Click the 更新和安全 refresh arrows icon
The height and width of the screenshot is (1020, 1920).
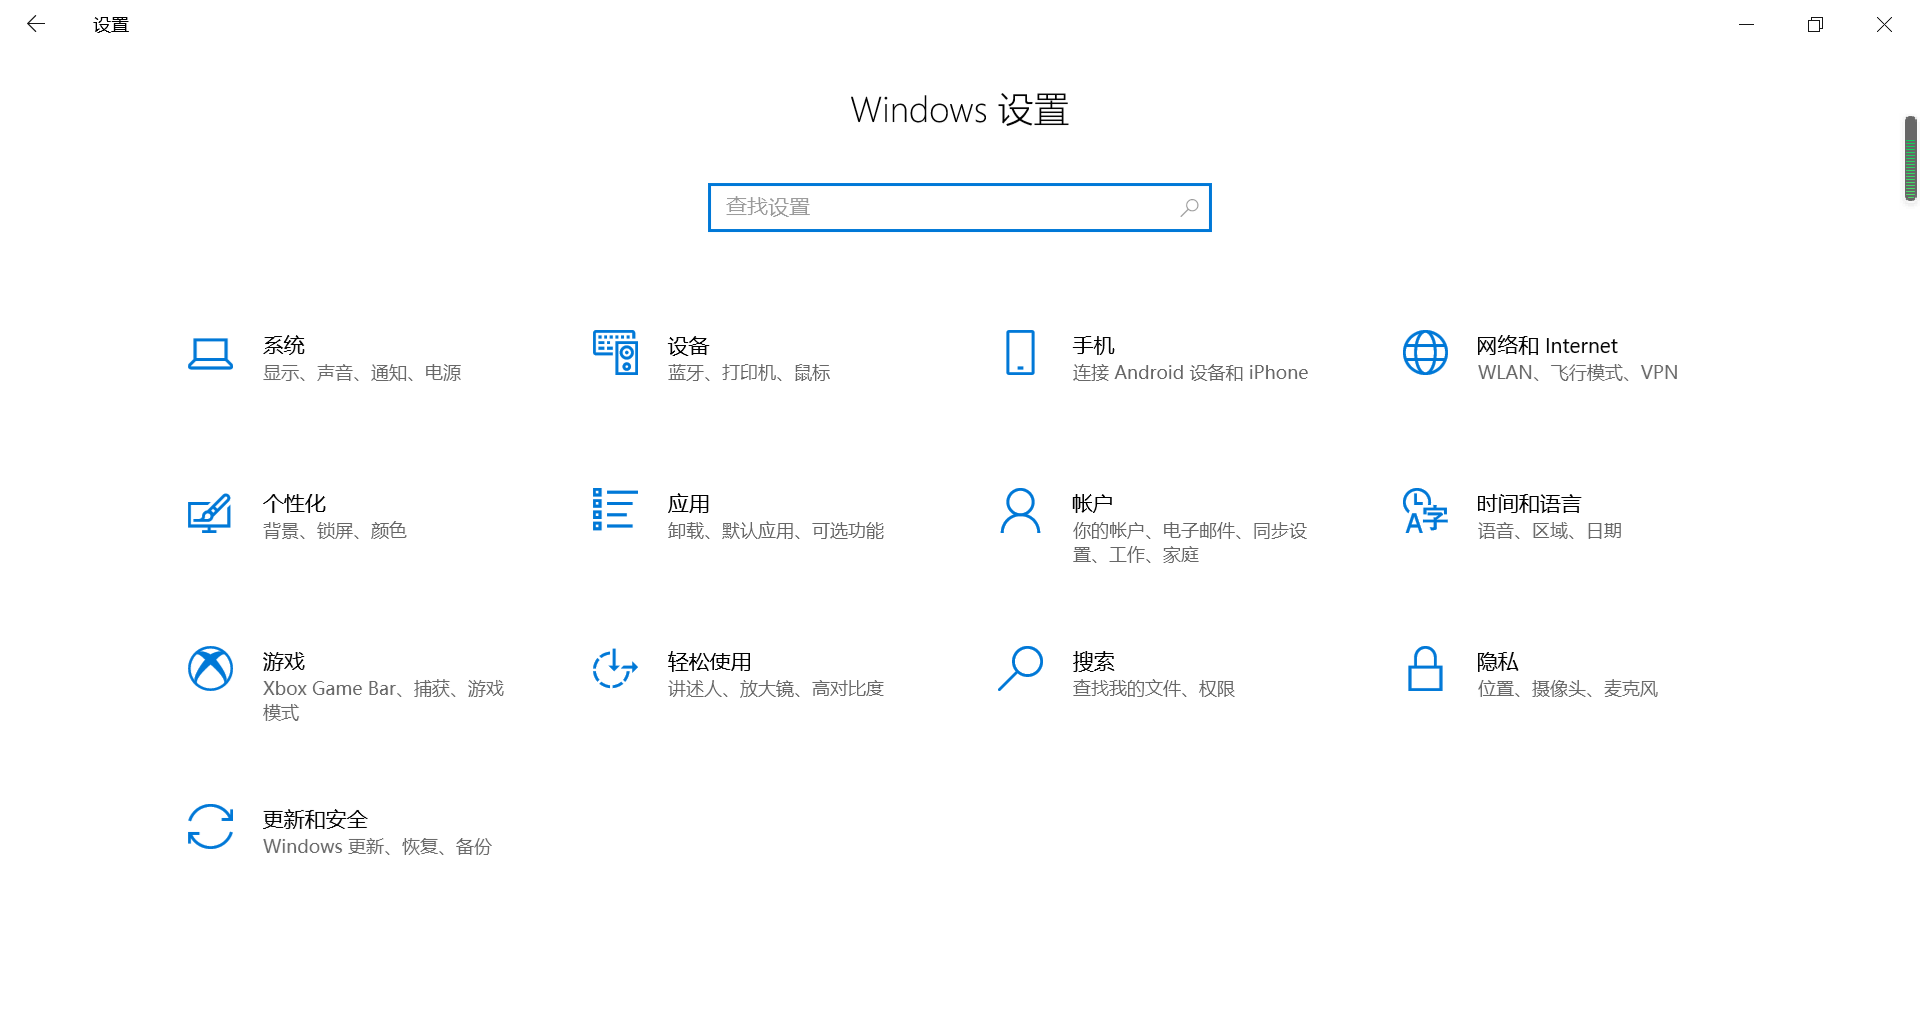[210, 827]
